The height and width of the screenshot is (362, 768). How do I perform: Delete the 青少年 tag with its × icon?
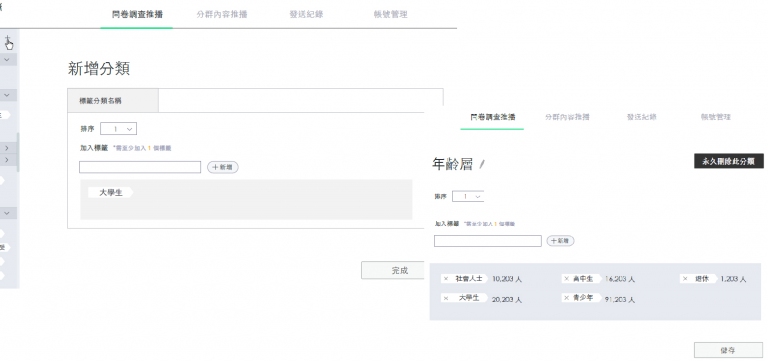click(566, 298)
